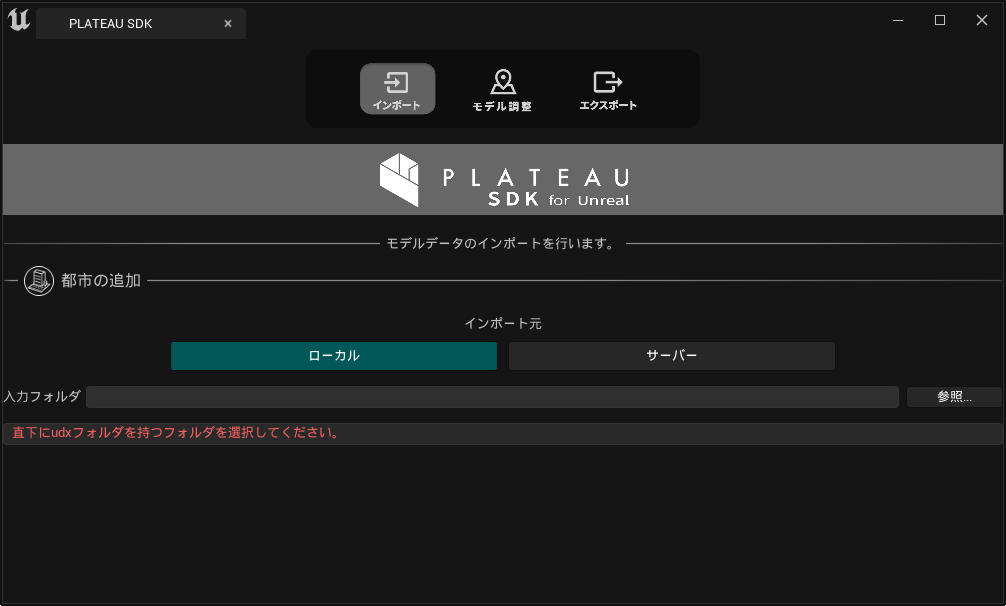Close the PLATEAU SDK window

coord(982,21)
